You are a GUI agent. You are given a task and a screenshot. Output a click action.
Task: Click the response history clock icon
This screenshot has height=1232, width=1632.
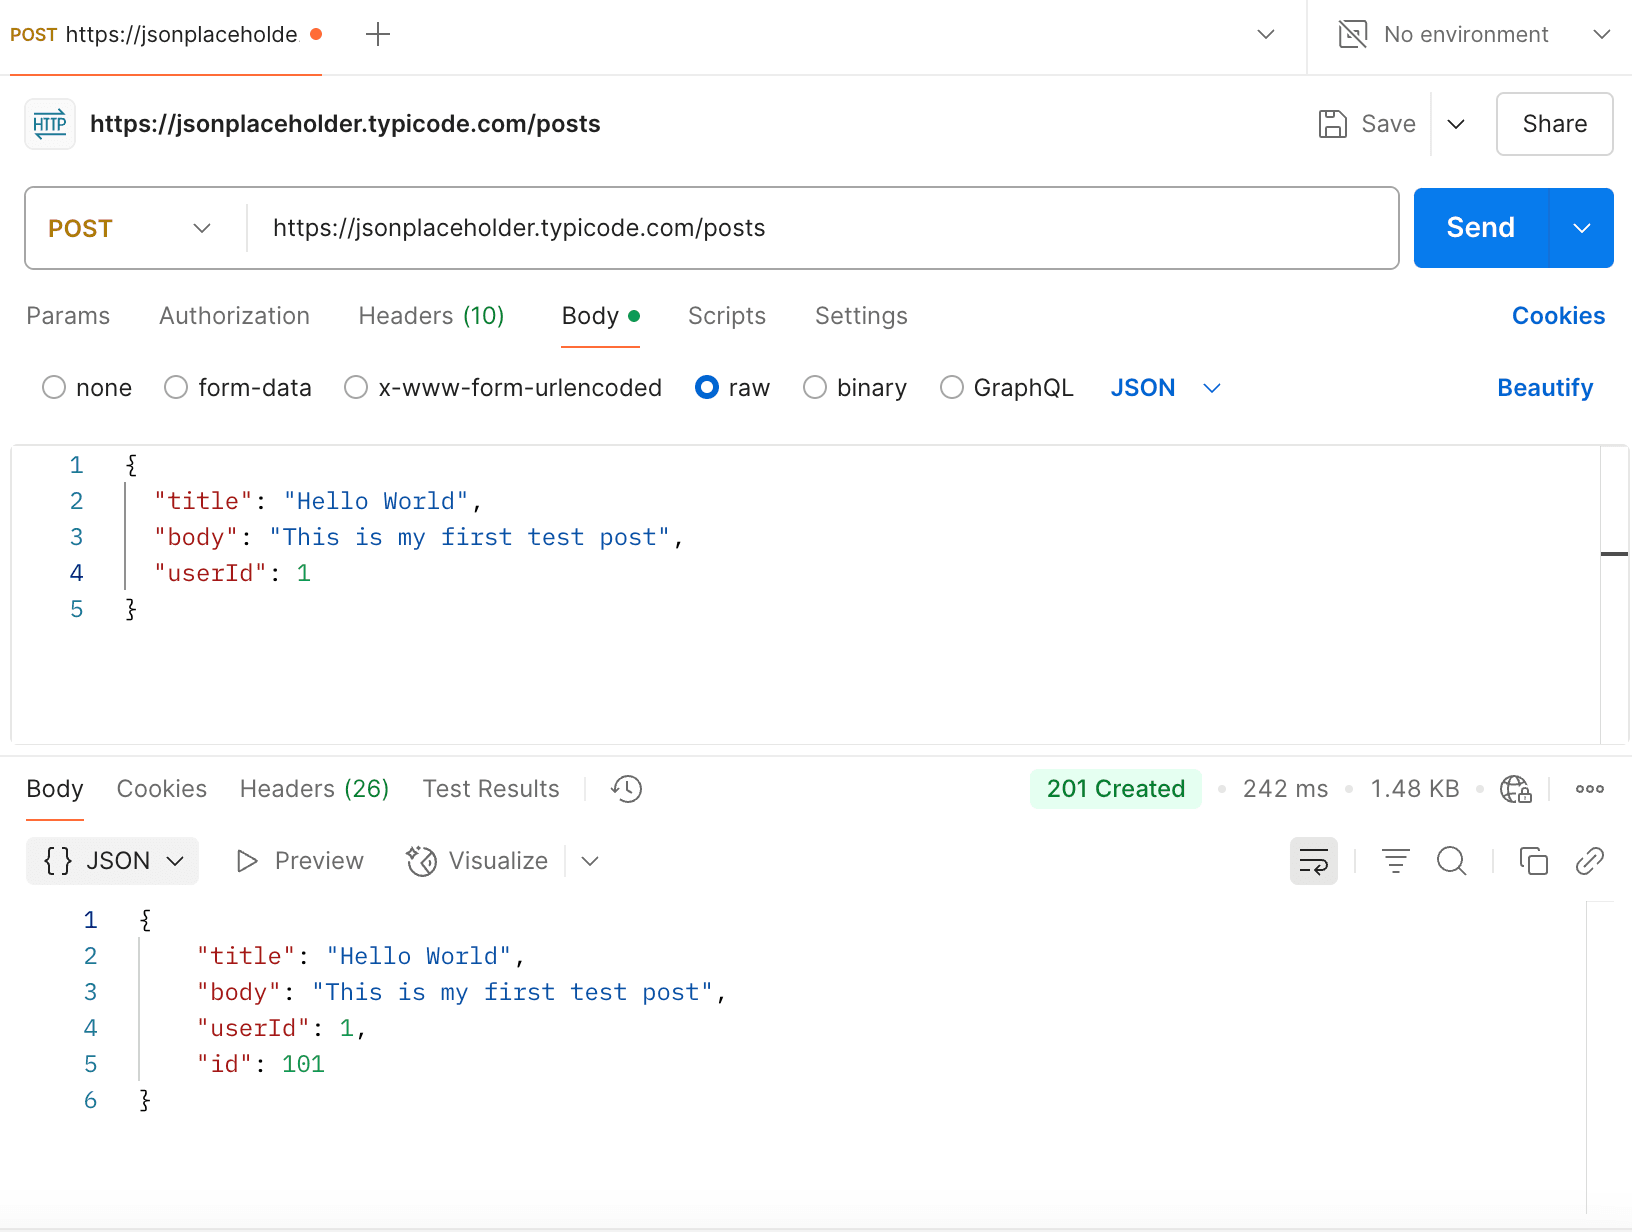coord(626,789)
